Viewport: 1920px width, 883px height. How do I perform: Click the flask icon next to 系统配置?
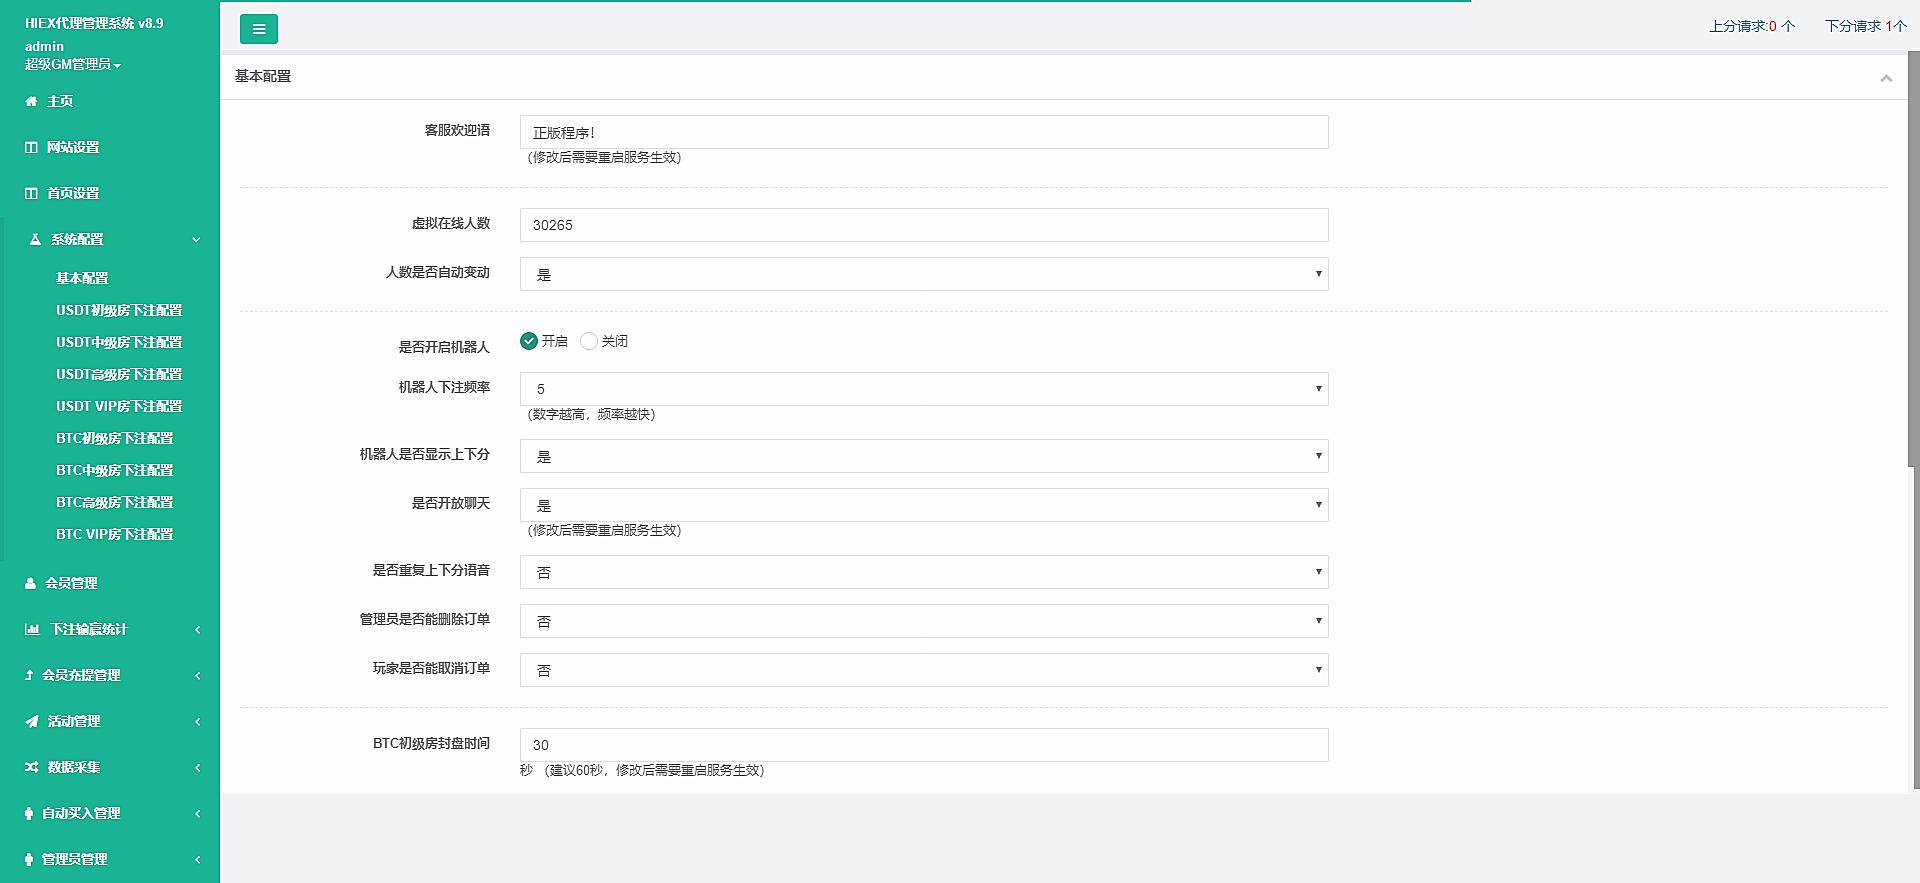click(x=35, y=239)
